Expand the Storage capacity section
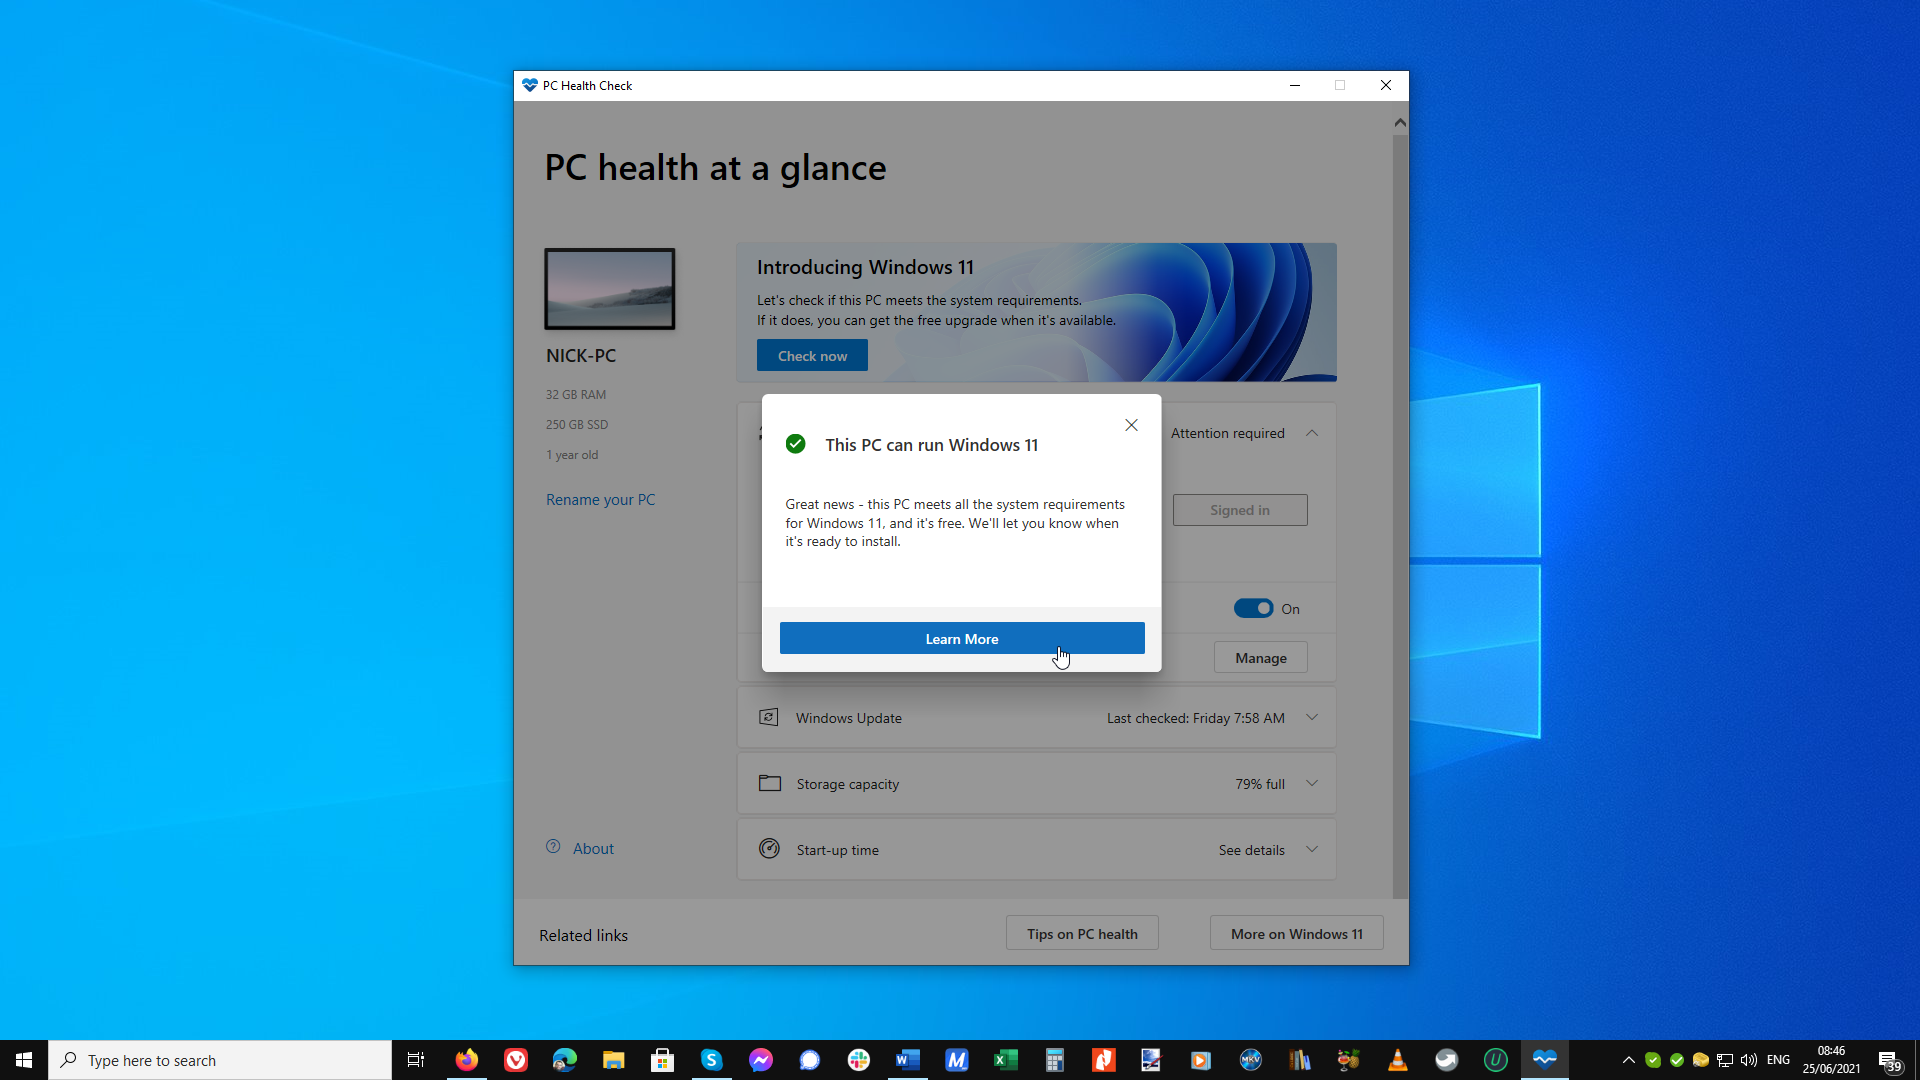 tap(1311, 783)
